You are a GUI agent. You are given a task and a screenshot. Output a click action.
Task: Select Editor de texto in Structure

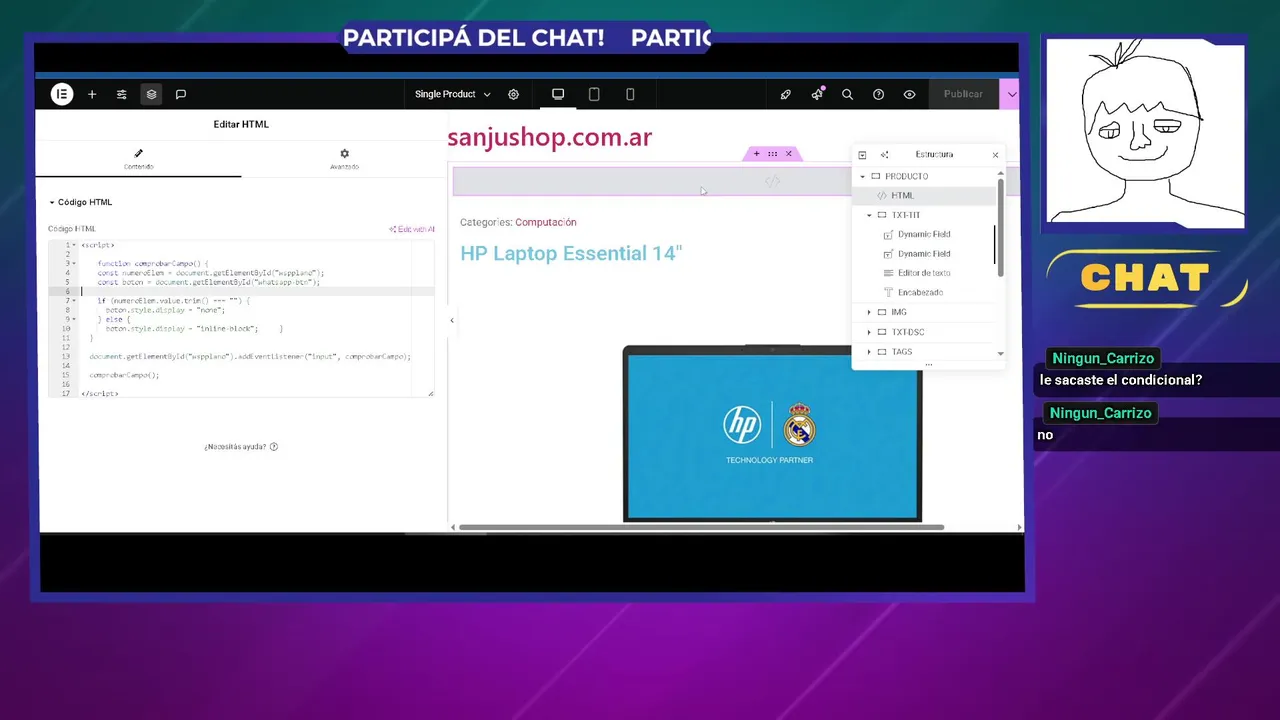(x=924, y=273)
